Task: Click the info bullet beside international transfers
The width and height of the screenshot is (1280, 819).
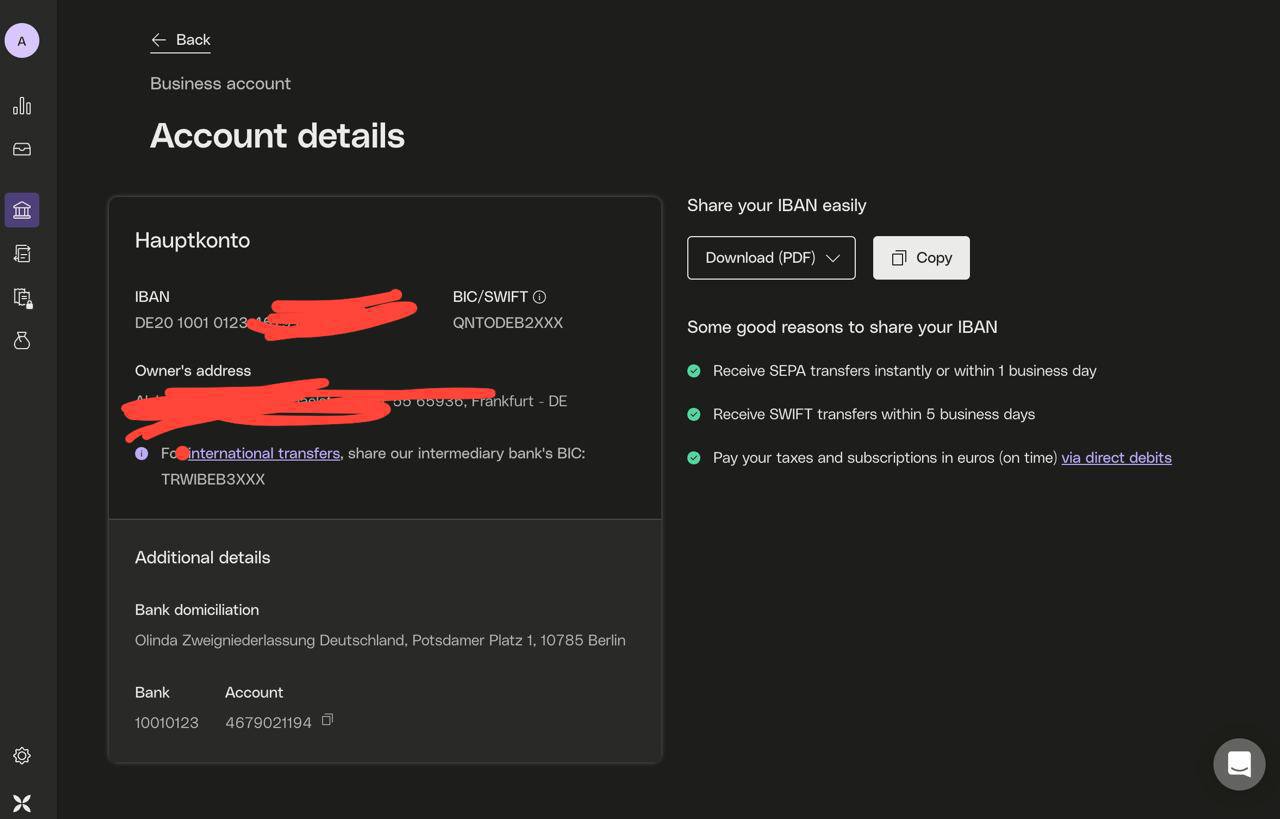Action: 141,453
